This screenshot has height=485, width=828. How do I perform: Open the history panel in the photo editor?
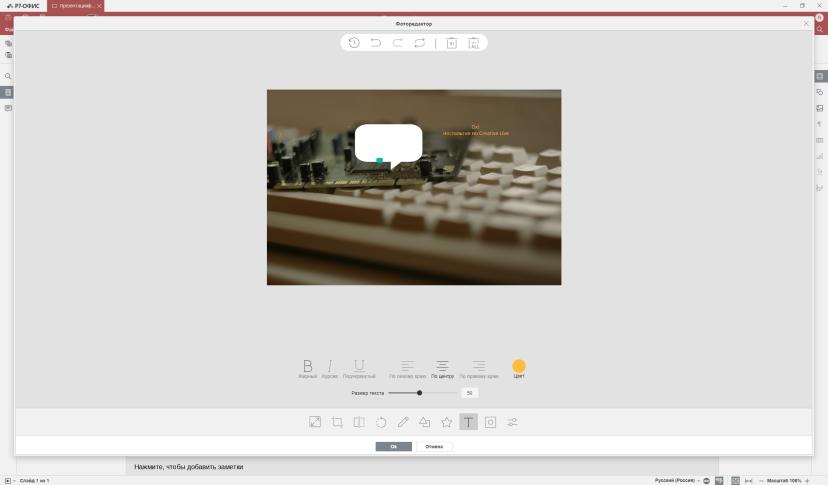[354, 43]
